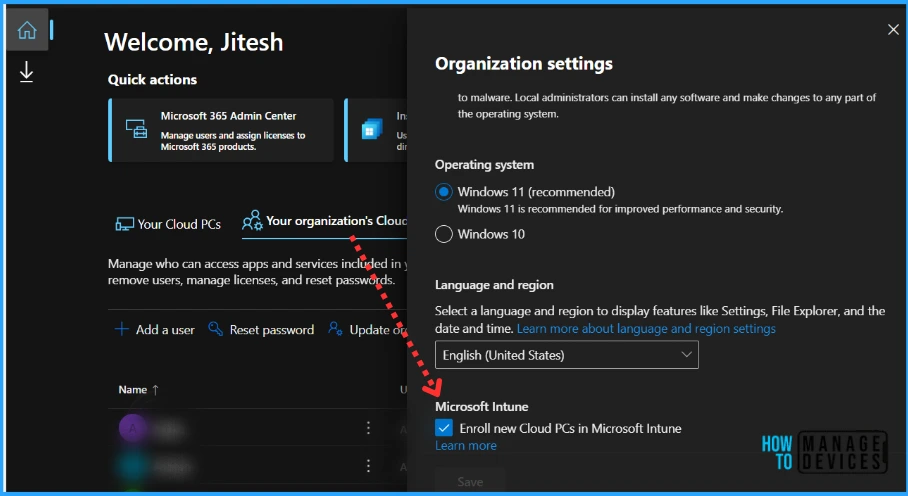This screenshot has width=908, height=496.
Task: Click the Microsoft Intune section label
Action: [481, 406]
